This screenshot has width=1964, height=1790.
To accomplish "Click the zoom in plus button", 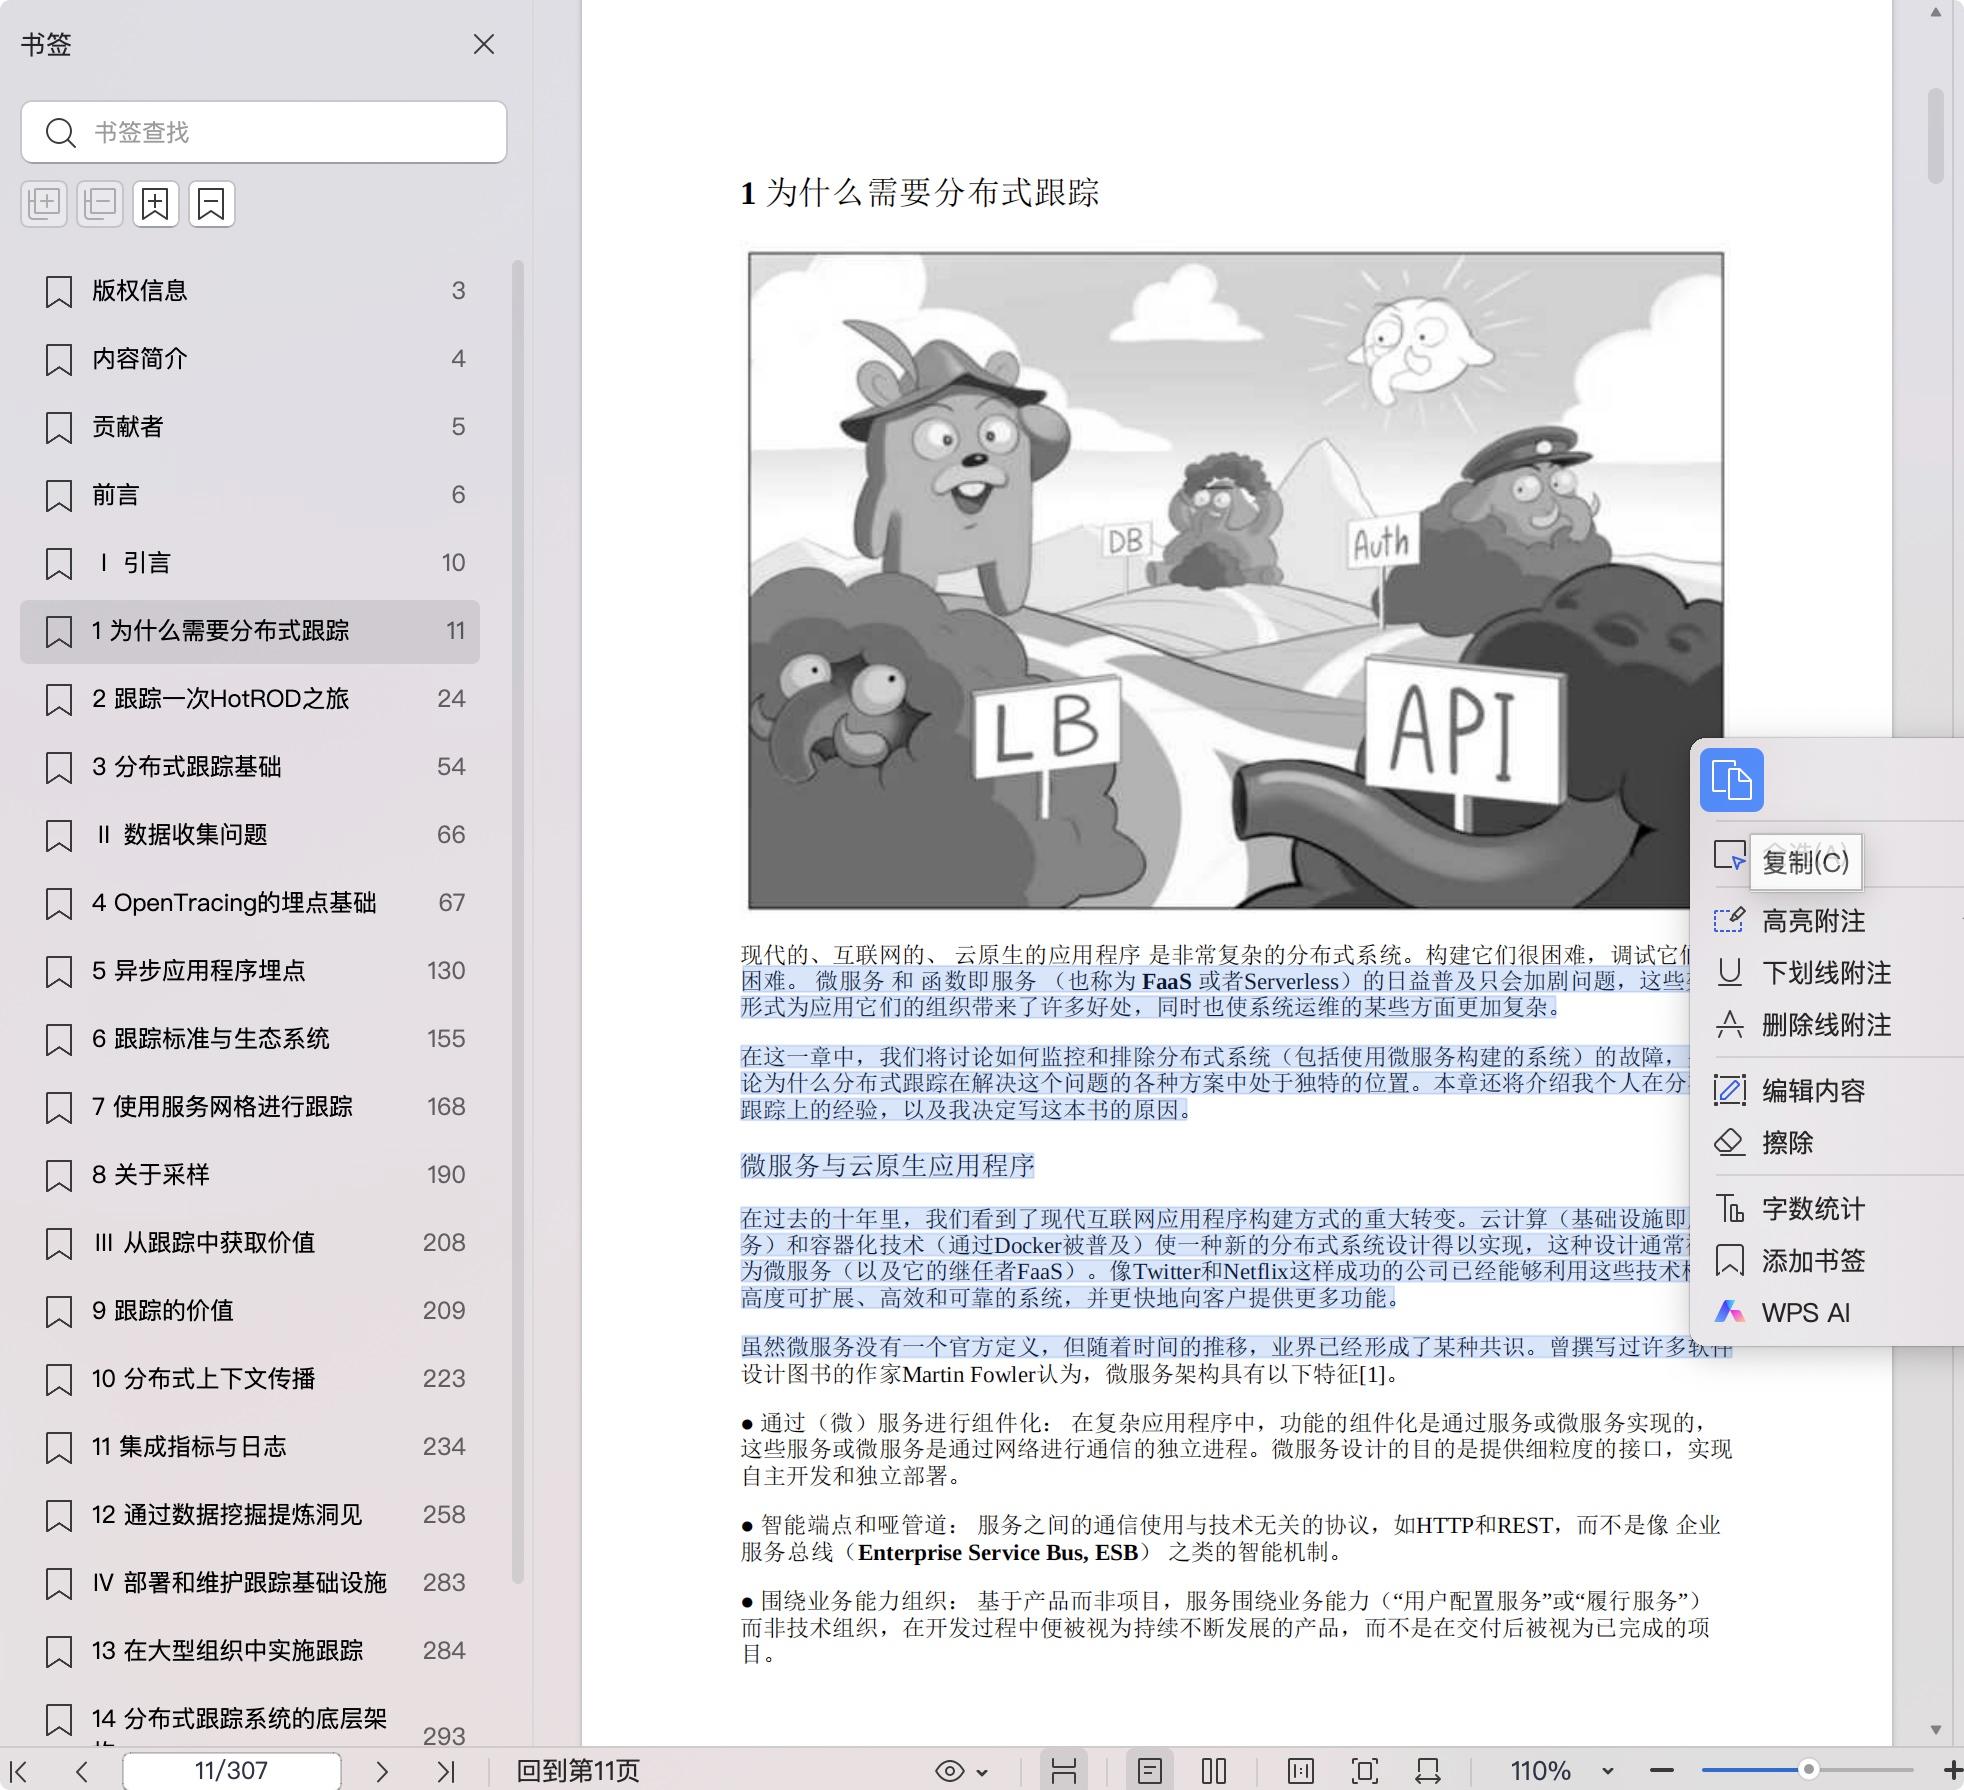I will coord(1951,1771).
